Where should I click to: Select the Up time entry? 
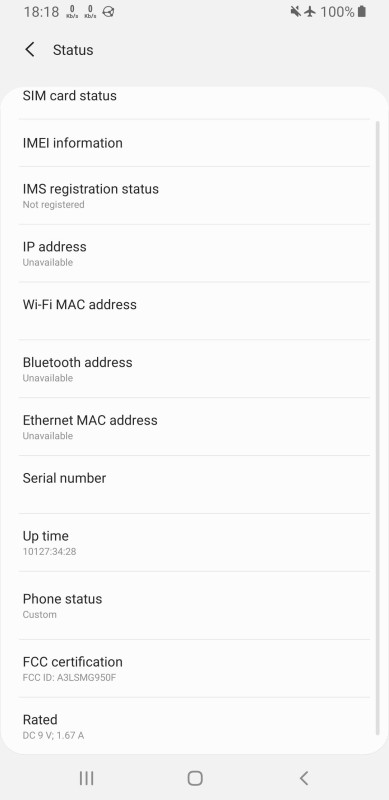pyautogui.click(x=194, y=542)
